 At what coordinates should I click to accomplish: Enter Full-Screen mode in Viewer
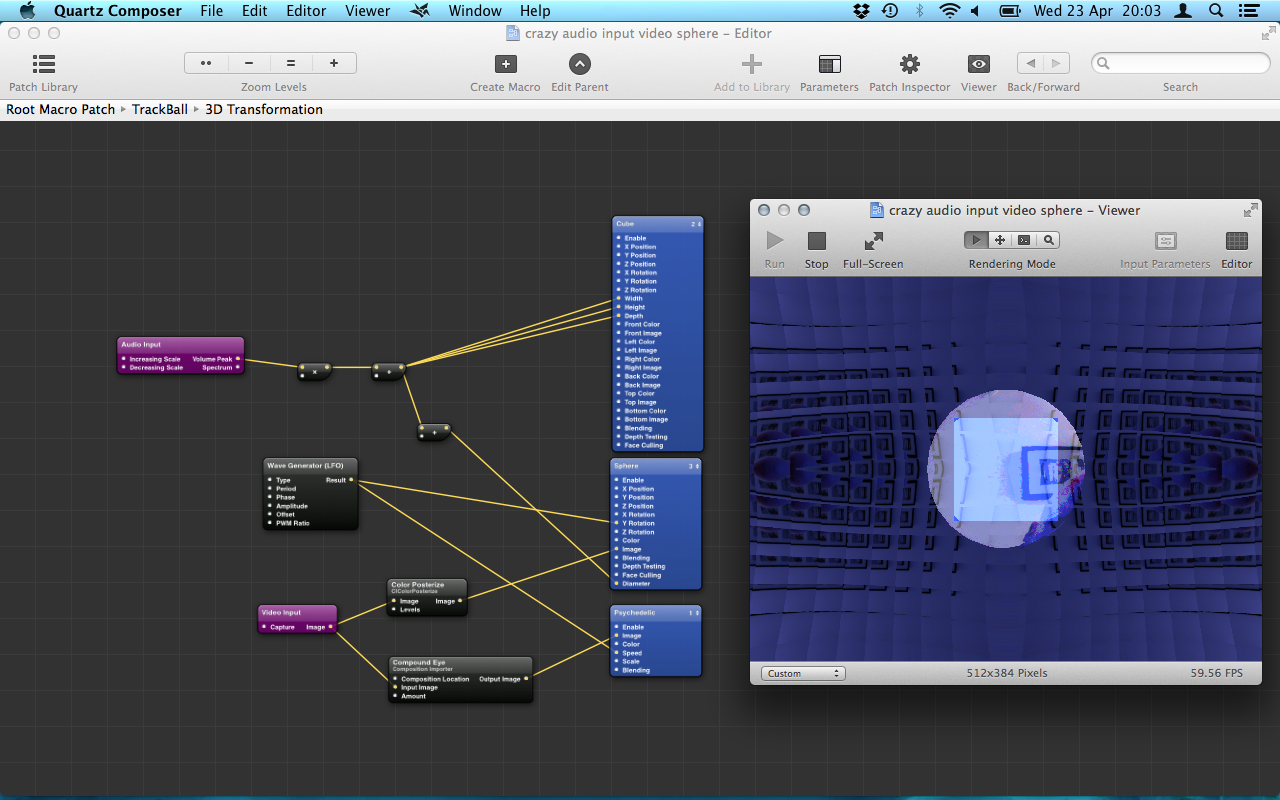pos(873,241)
